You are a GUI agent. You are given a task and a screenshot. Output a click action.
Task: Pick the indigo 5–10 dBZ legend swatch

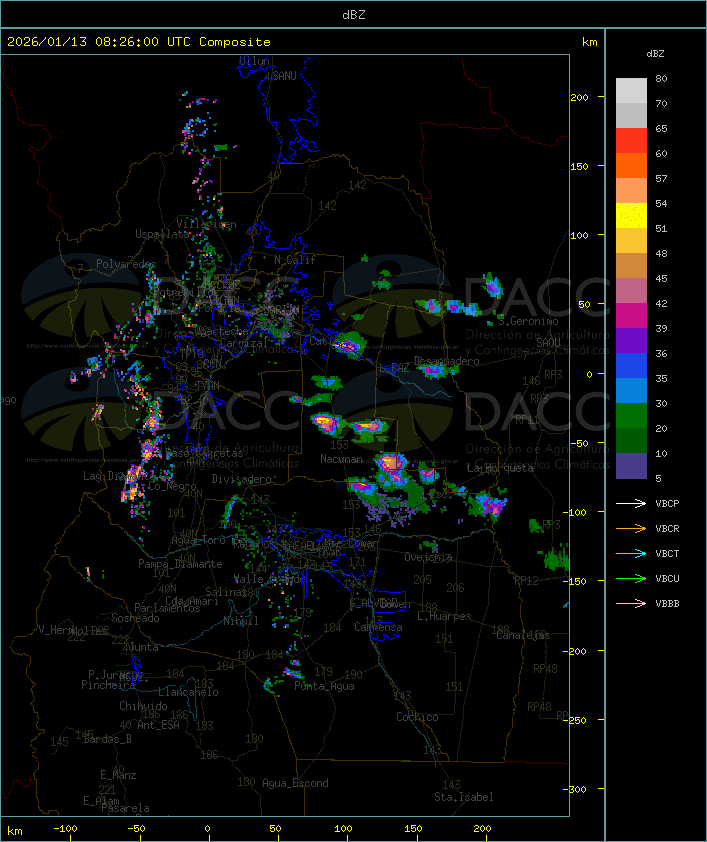tap(631, 466)
